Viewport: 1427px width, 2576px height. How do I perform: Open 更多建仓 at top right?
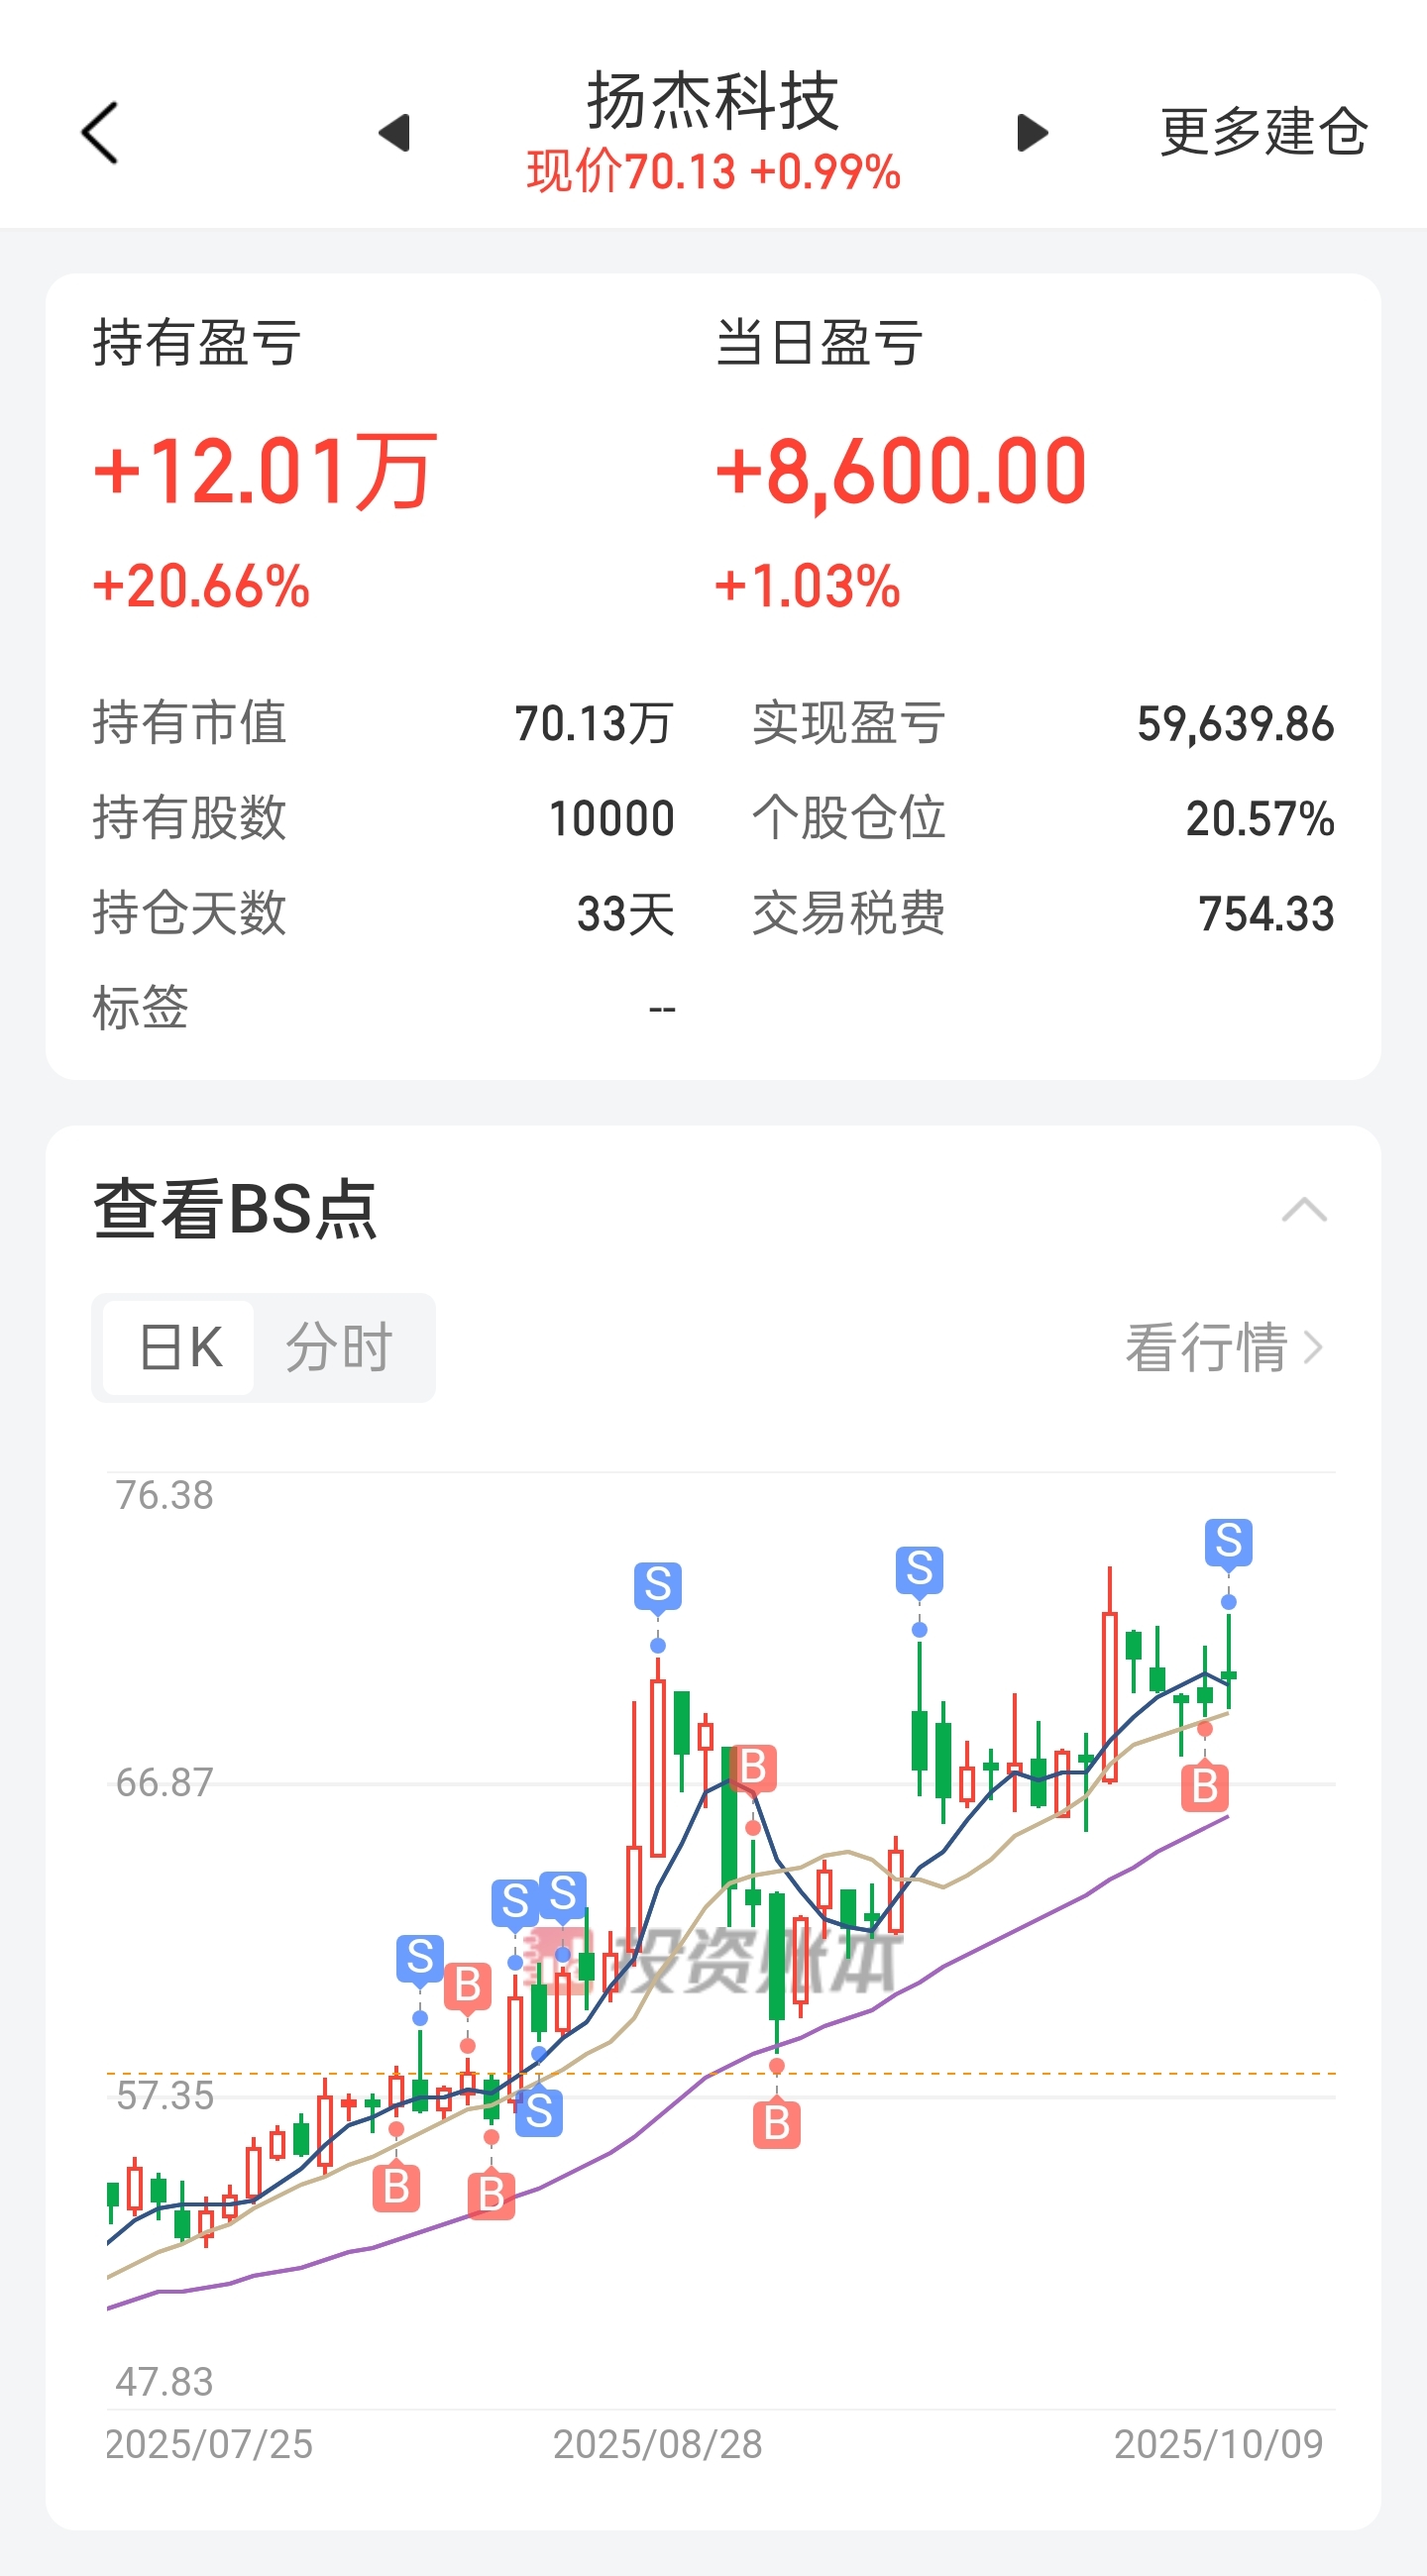[1263, 131]
